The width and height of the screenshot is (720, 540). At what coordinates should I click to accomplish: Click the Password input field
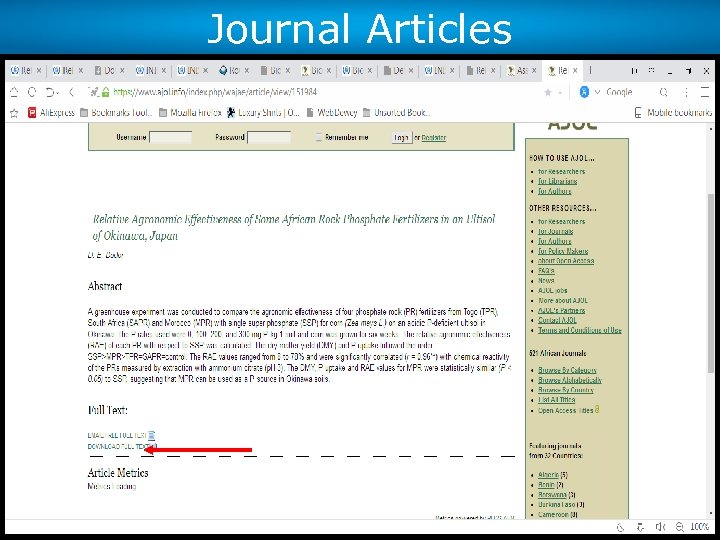[269, 137]
